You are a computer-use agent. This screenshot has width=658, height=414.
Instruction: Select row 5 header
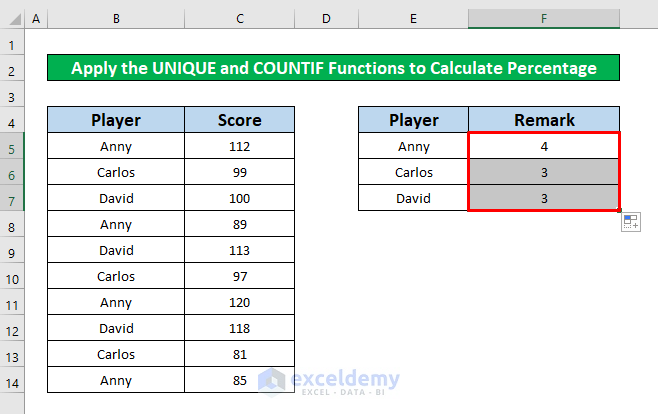click(x=11, y=147)
